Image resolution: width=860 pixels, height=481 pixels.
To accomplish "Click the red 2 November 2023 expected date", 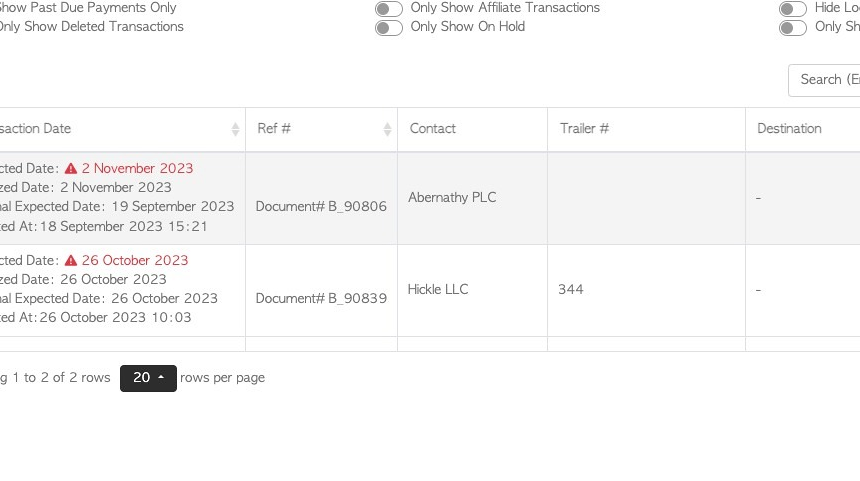I will point(137,168).
